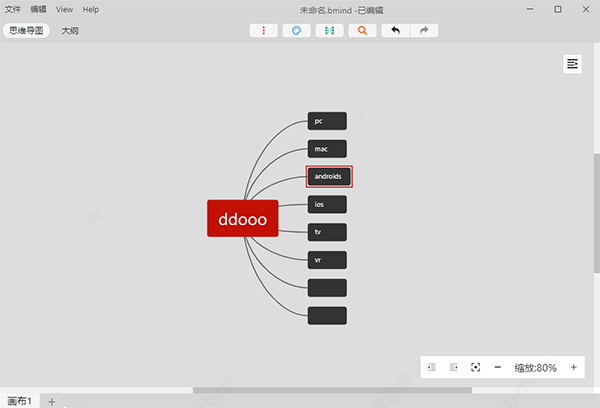
Task: Switch to the 大纲 outline tab
Action: pyautogui.click(x=70, y=31)
